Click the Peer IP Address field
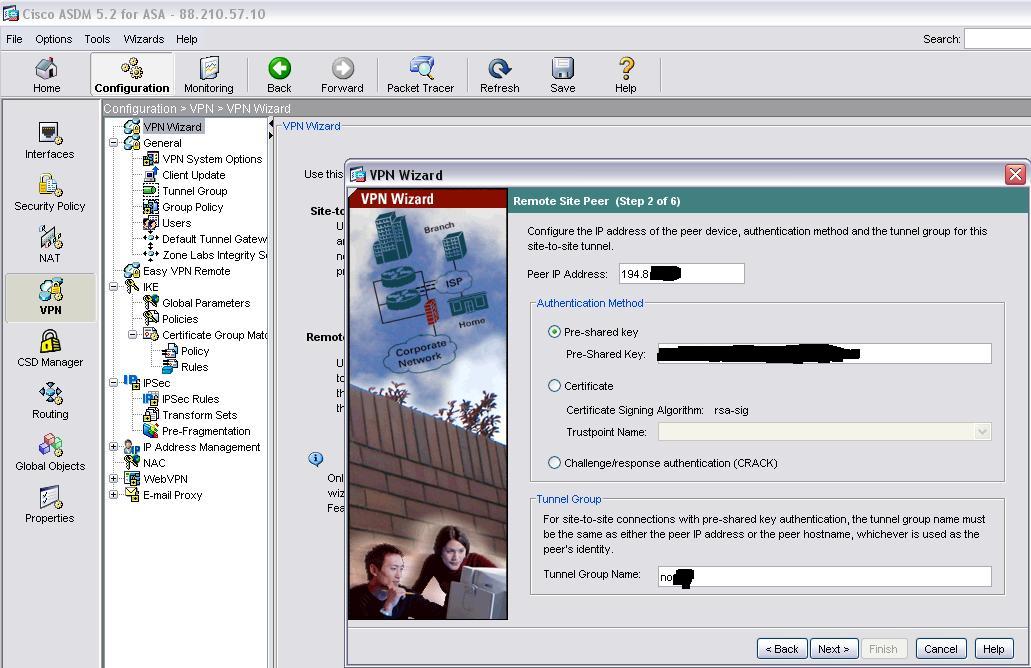The height and width of the screenshot is (668, 1031). 681,274
